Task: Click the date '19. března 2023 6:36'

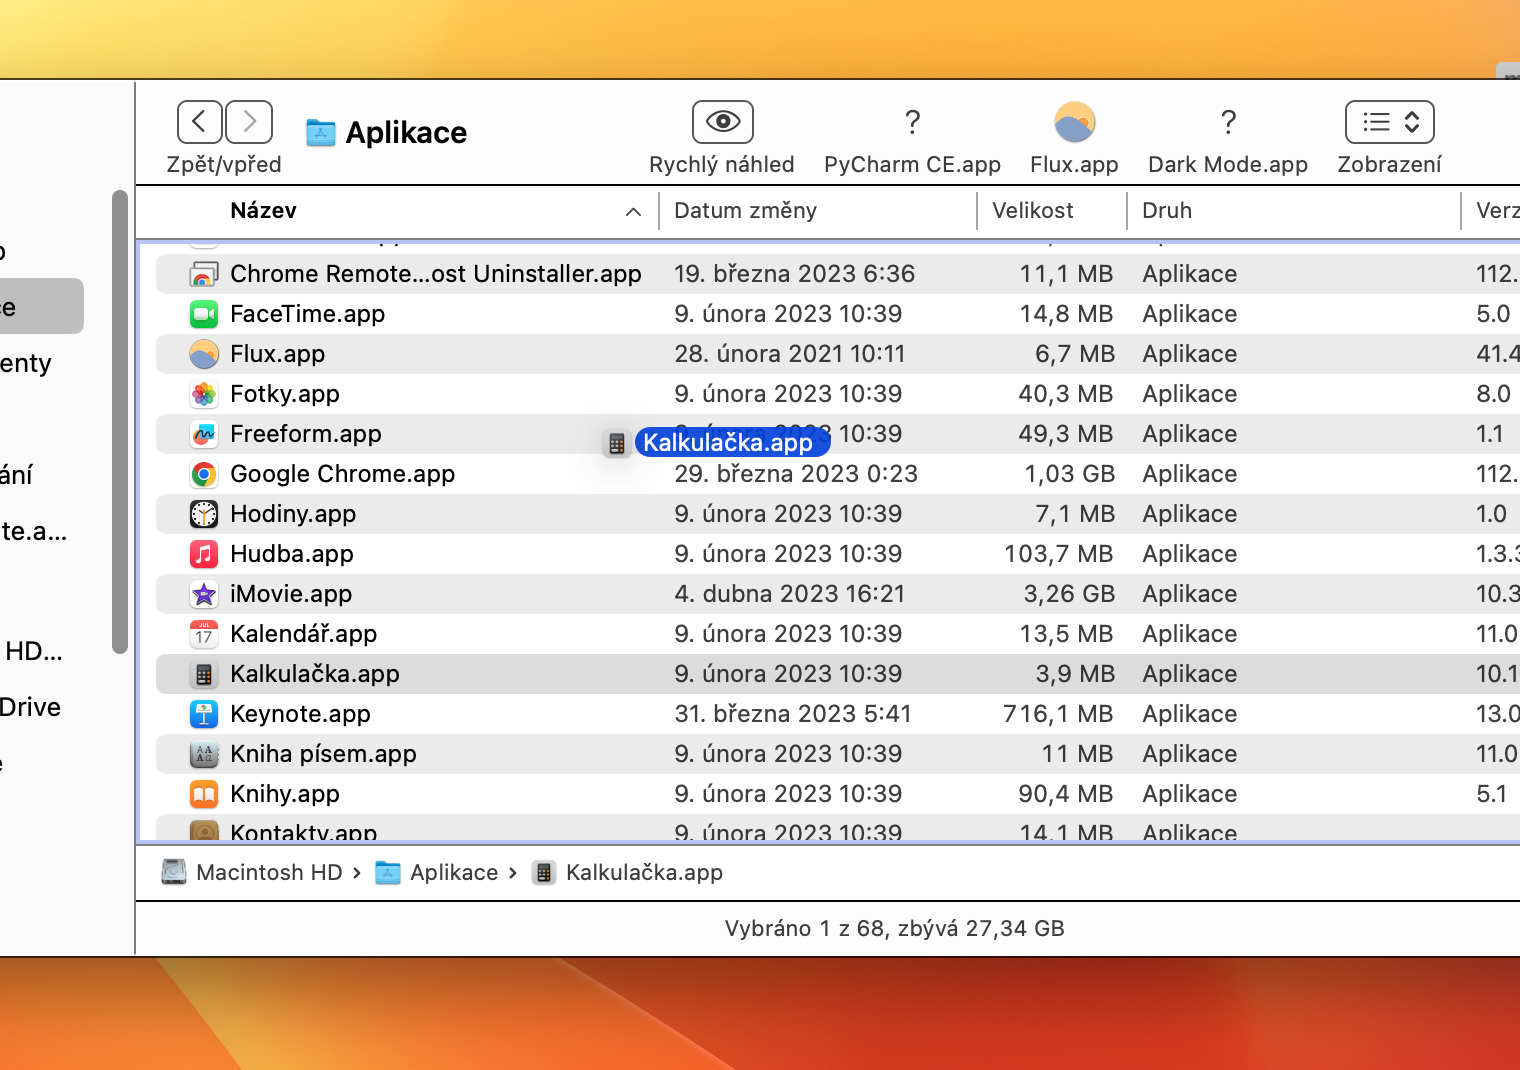Action: [x=794, y=274]
